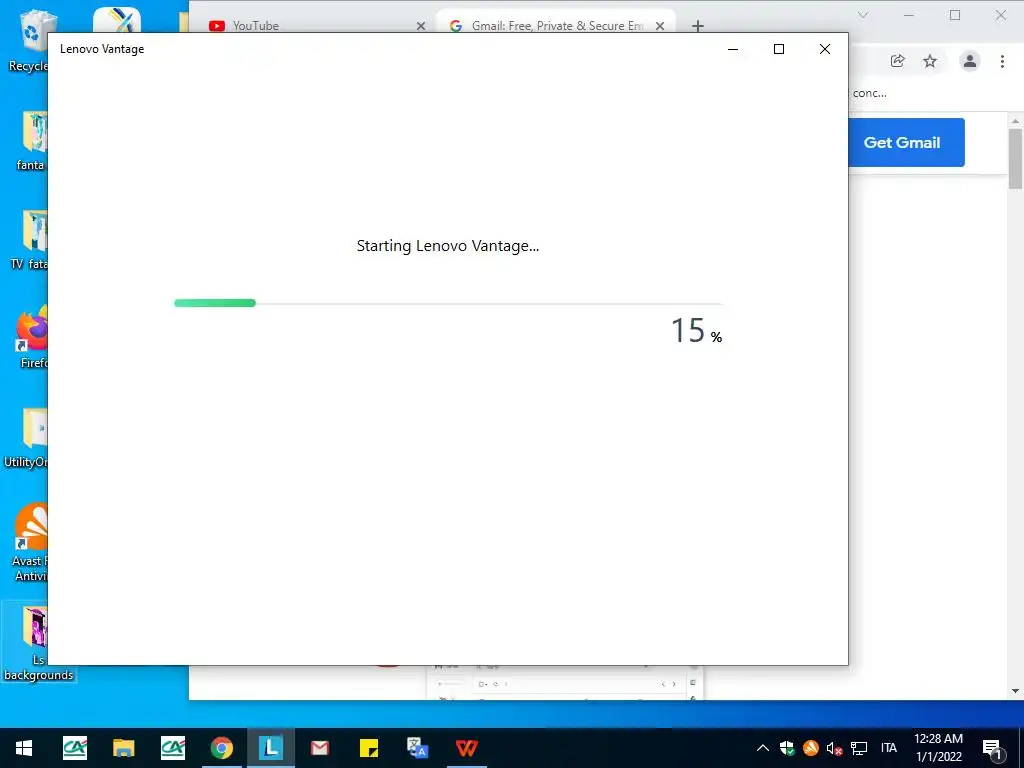Select the TV desktop folder
Viewport: 1024px width, 768px height.
click(29, 240)
